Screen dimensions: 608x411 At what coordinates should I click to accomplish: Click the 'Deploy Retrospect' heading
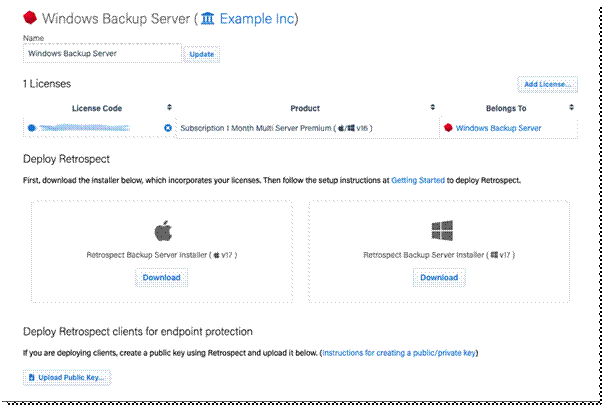[66, 159]
